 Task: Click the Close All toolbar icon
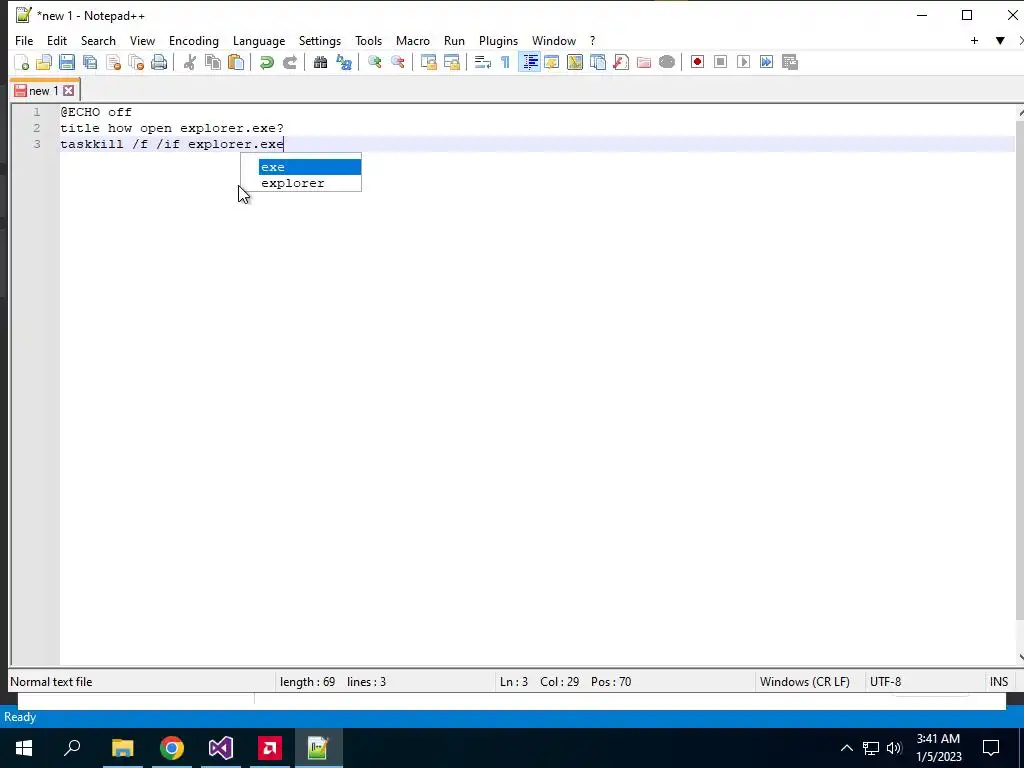pyautogui.click(x=136, y=62)
